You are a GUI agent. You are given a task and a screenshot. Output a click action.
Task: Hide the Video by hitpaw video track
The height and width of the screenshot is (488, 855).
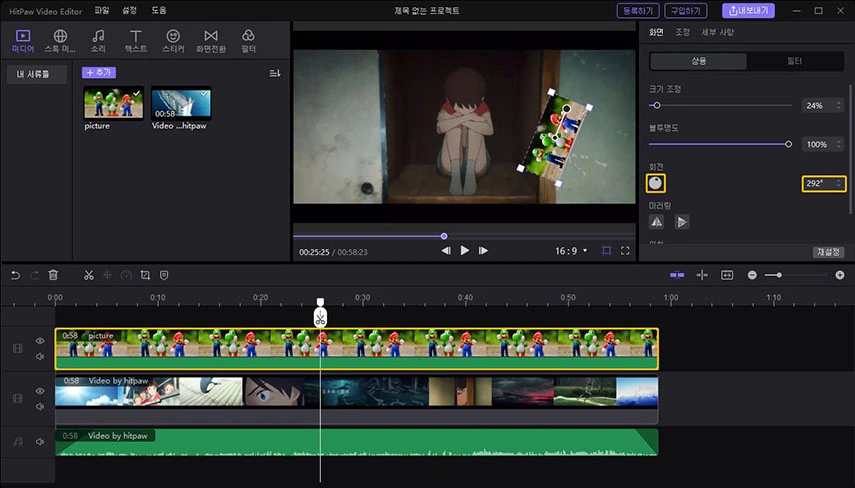pos(40,391)
